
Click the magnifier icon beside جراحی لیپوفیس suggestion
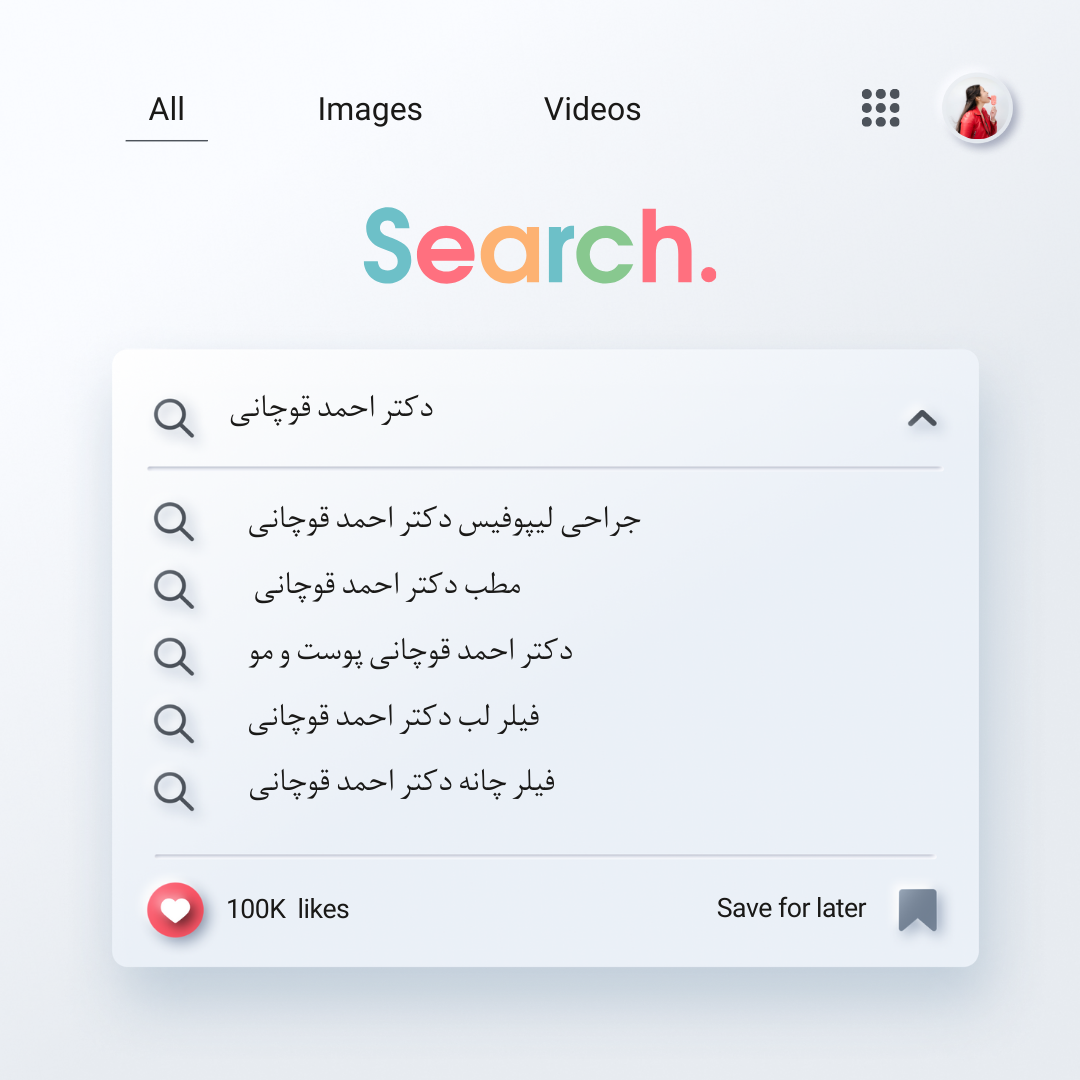173,522
